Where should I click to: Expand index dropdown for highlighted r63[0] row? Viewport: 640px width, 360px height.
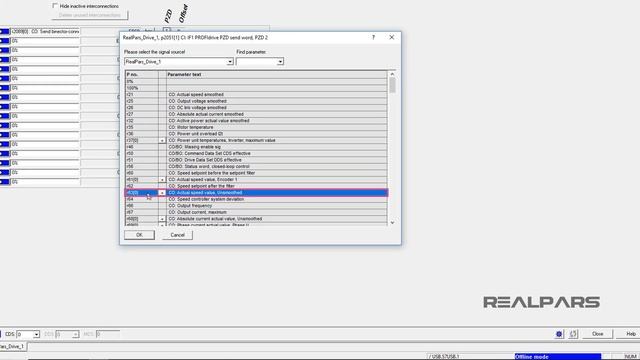(x=162, y=193)
